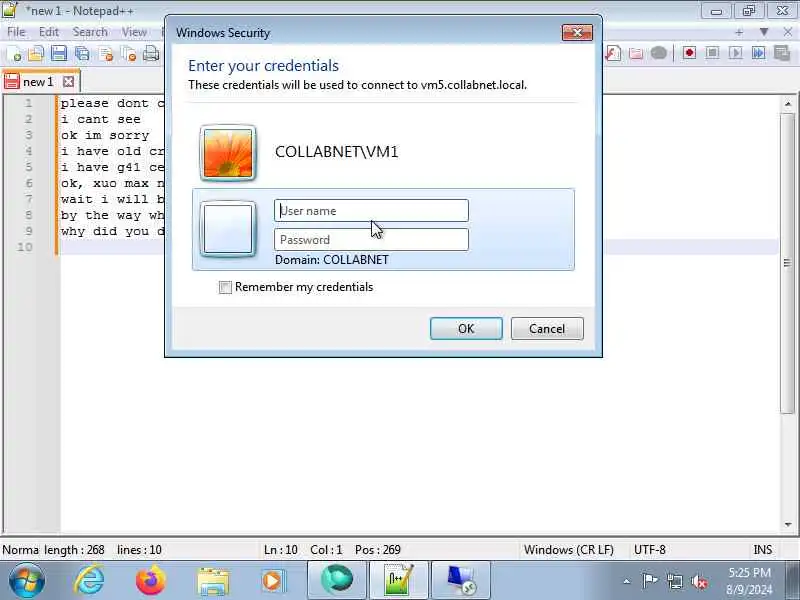Close Windows Security dialog with red X

pyautogui.click(x=577, y=33)
